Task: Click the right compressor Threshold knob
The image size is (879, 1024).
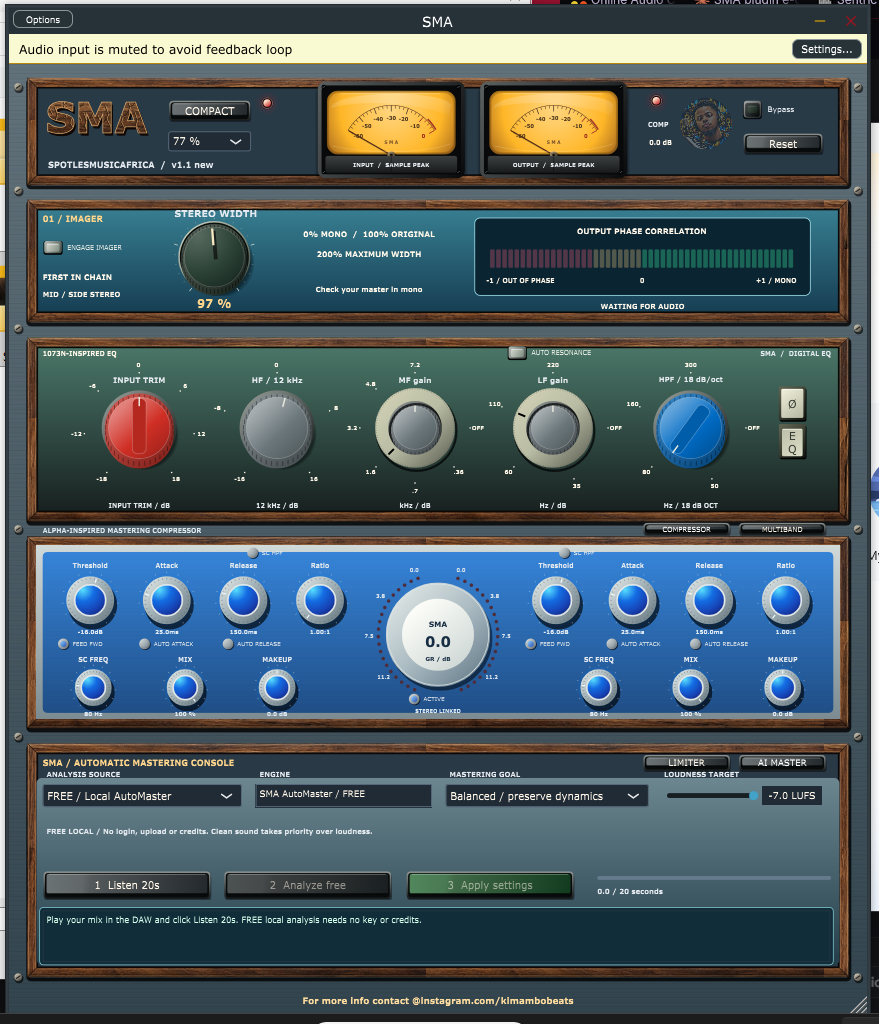Action: pos(556,600)
